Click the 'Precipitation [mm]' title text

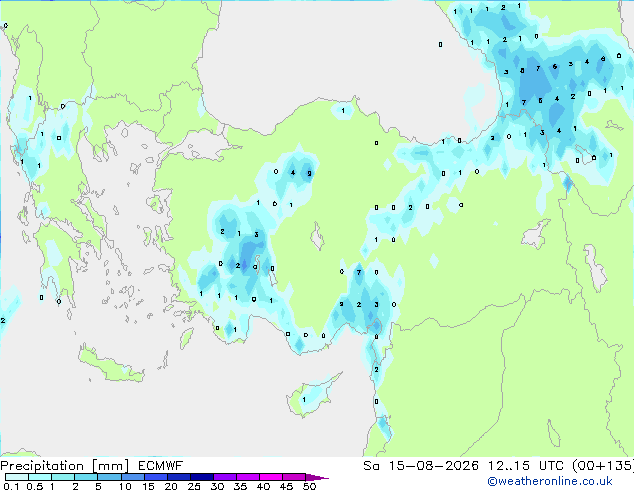(x=65, y=466)
